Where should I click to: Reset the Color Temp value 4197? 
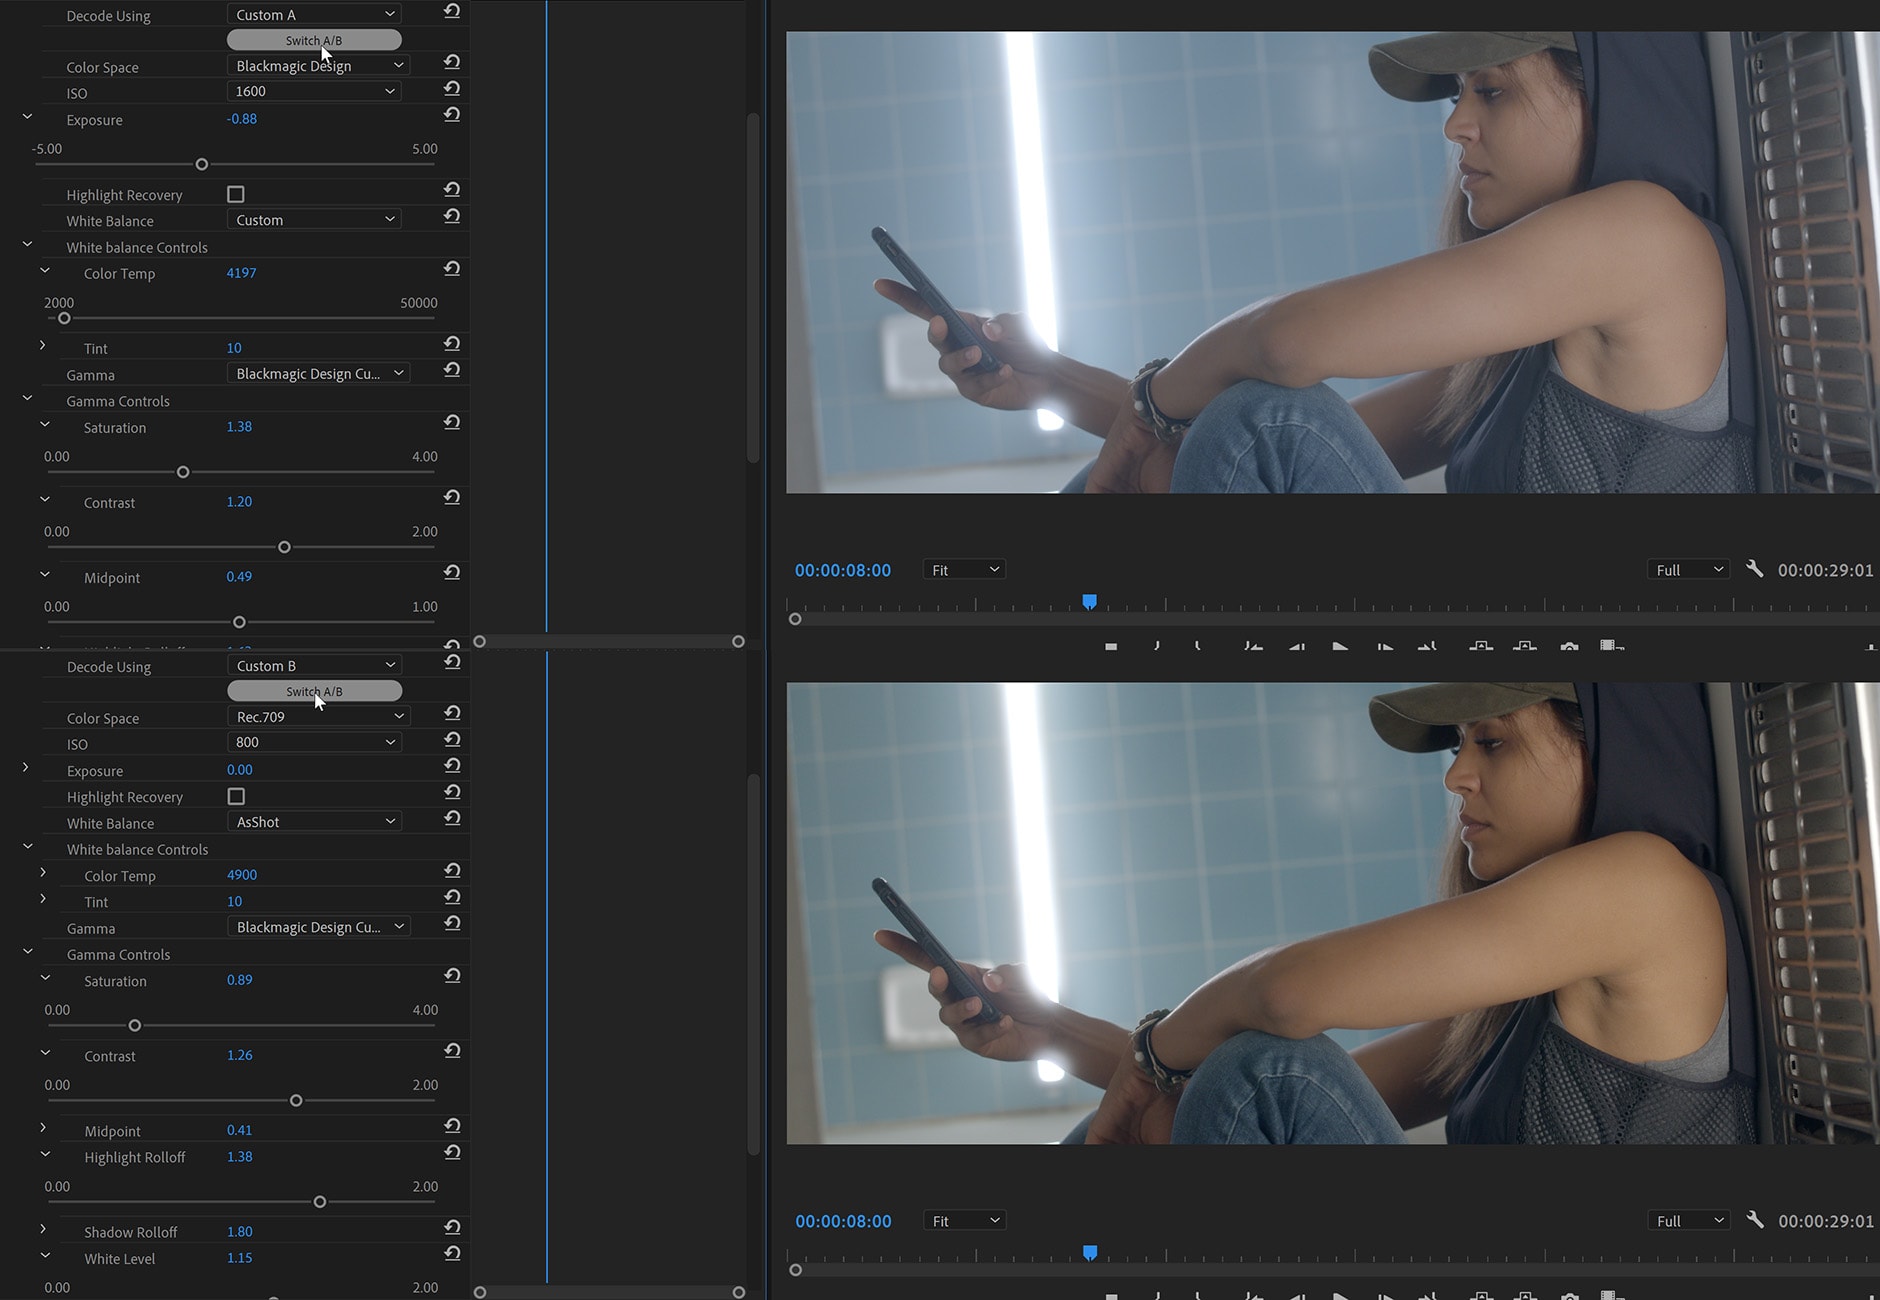tap(452, 269)
